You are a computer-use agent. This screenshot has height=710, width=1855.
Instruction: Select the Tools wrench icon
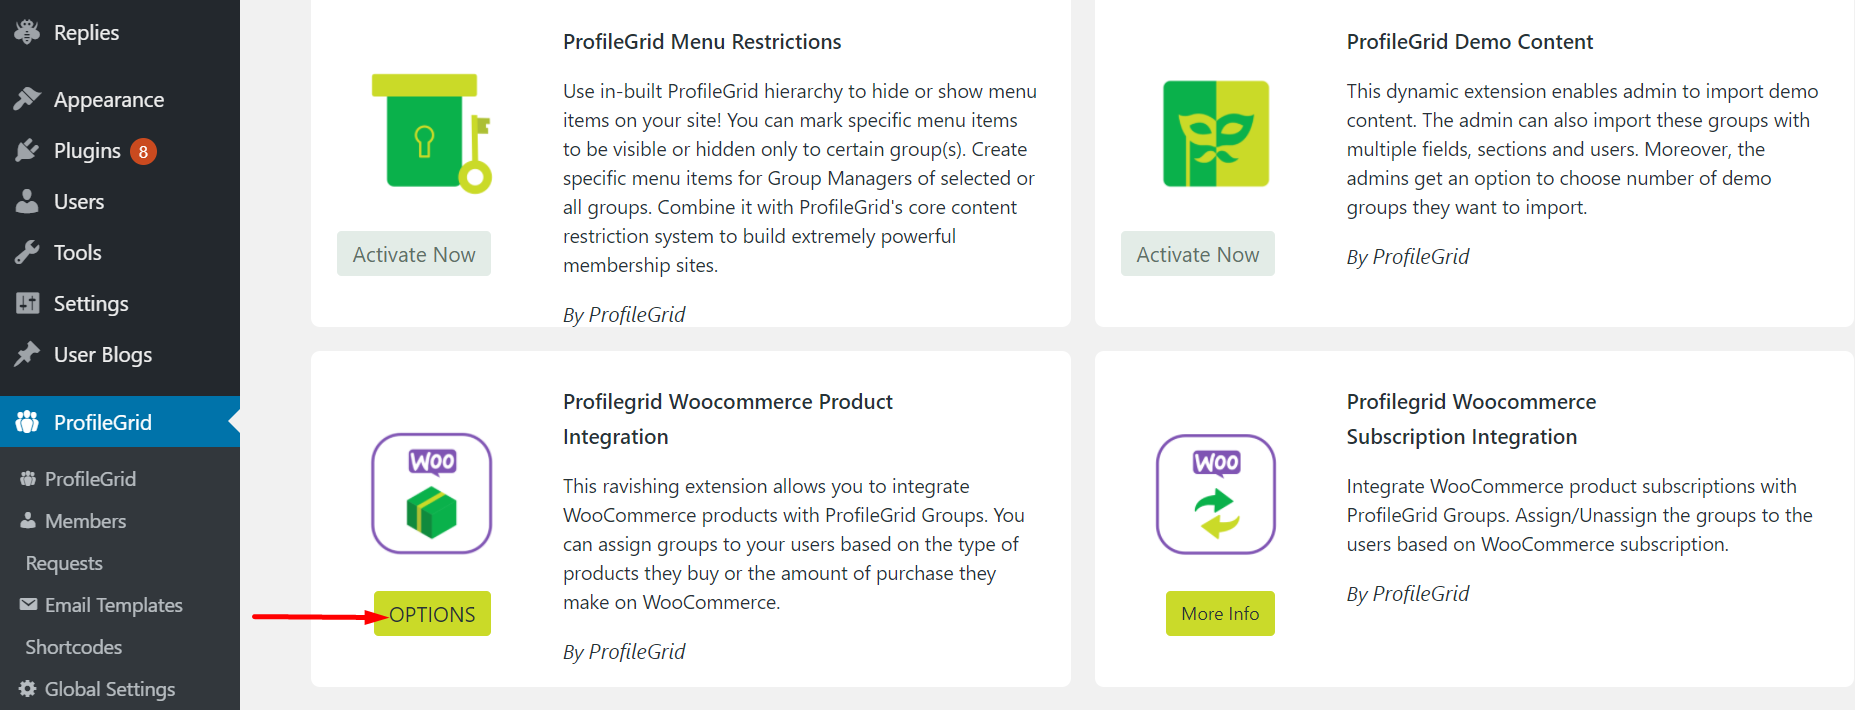tap(27, 252)
